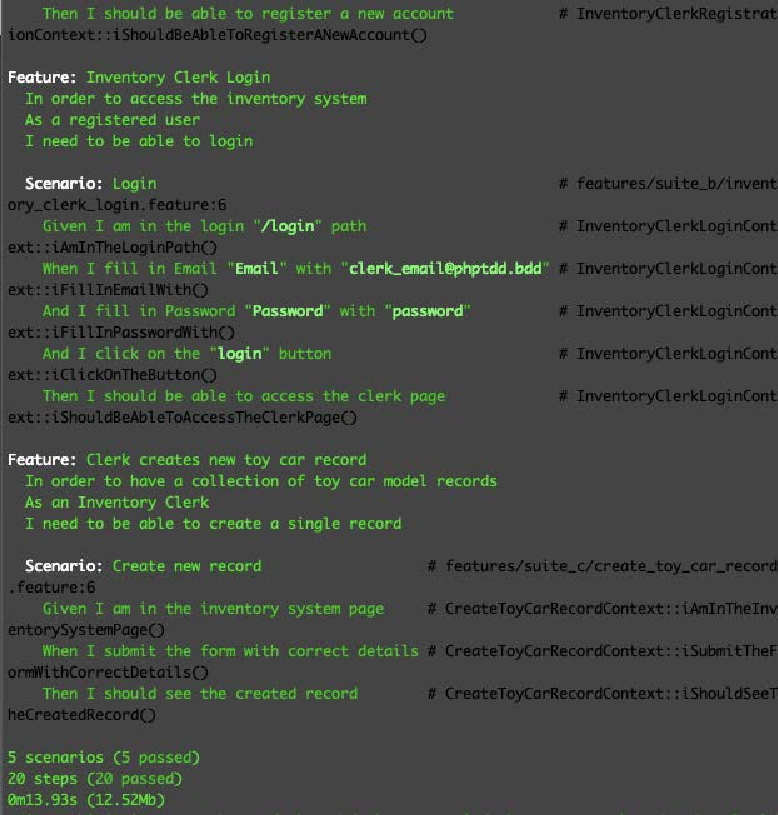
Task: Click the 'Scenario: Create new record' line
Action: (x=143, y=566)
